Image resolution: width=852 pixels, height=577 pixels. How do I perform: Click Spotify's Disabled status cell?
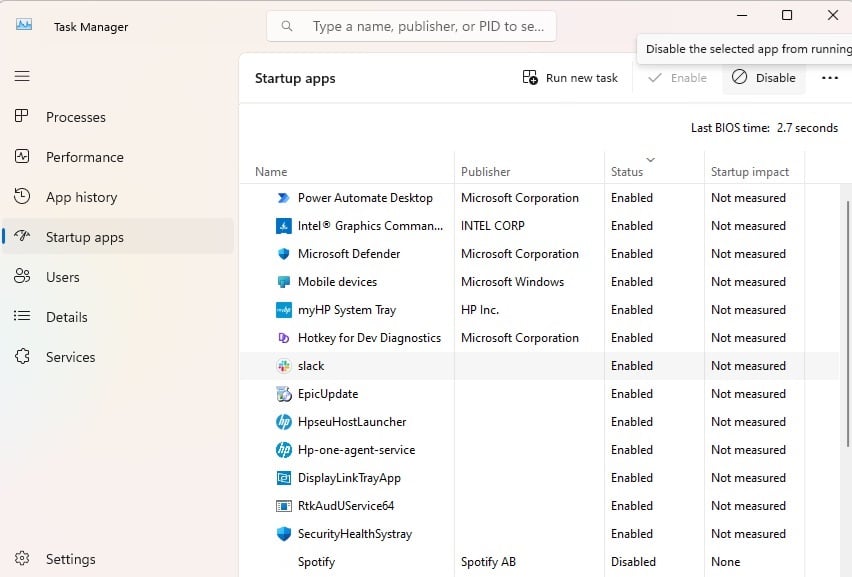point(633,562)
